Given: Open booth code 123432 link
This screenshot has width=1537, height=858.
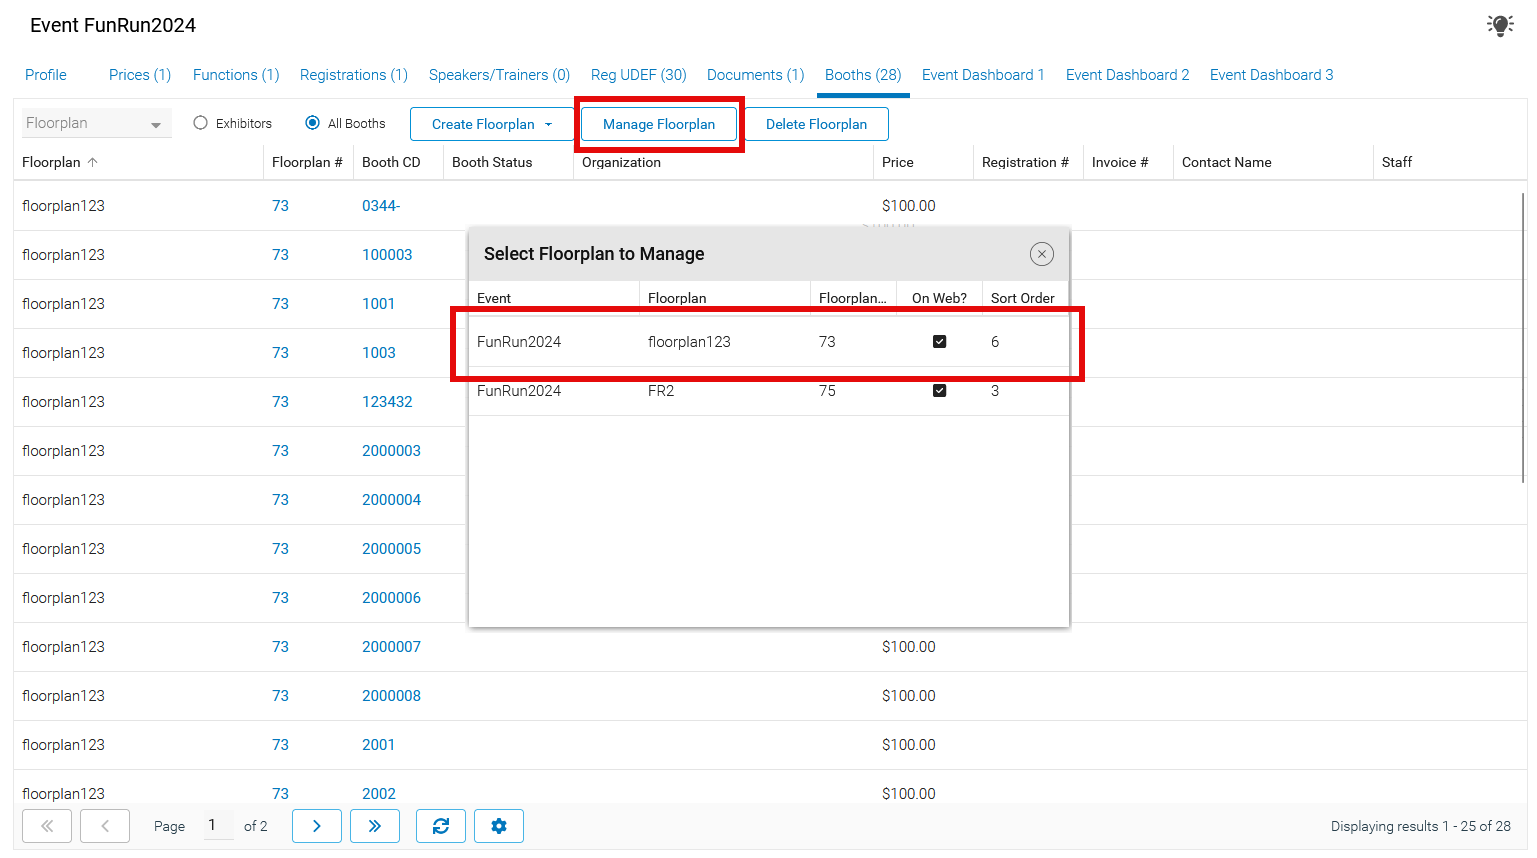Looking at the screenshot, I should coord(387,402).
